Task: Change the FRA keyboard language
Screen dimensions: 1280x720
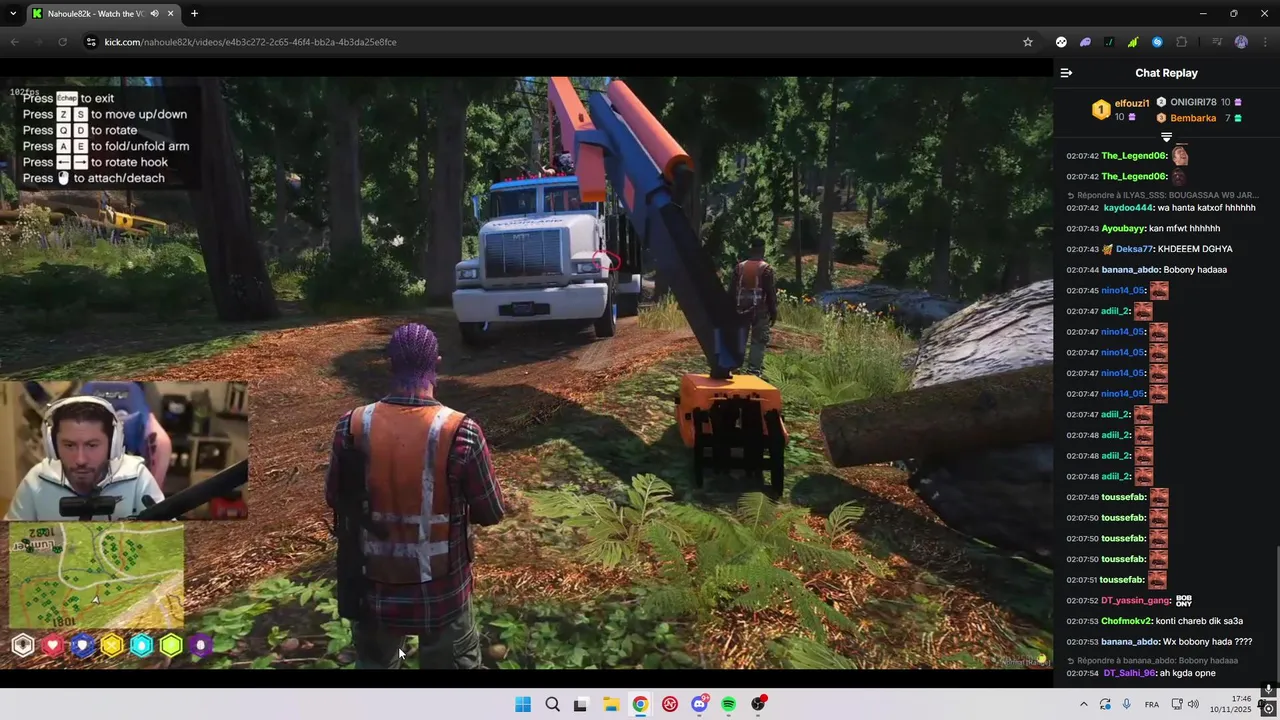Action: coord(1152,704)
